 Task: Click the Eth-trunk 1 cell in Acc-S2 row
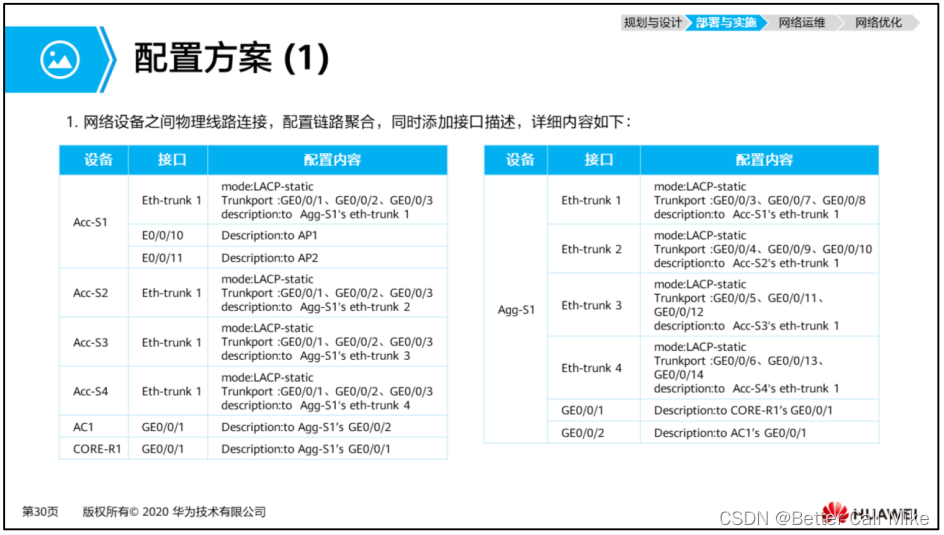coord(169,293)
